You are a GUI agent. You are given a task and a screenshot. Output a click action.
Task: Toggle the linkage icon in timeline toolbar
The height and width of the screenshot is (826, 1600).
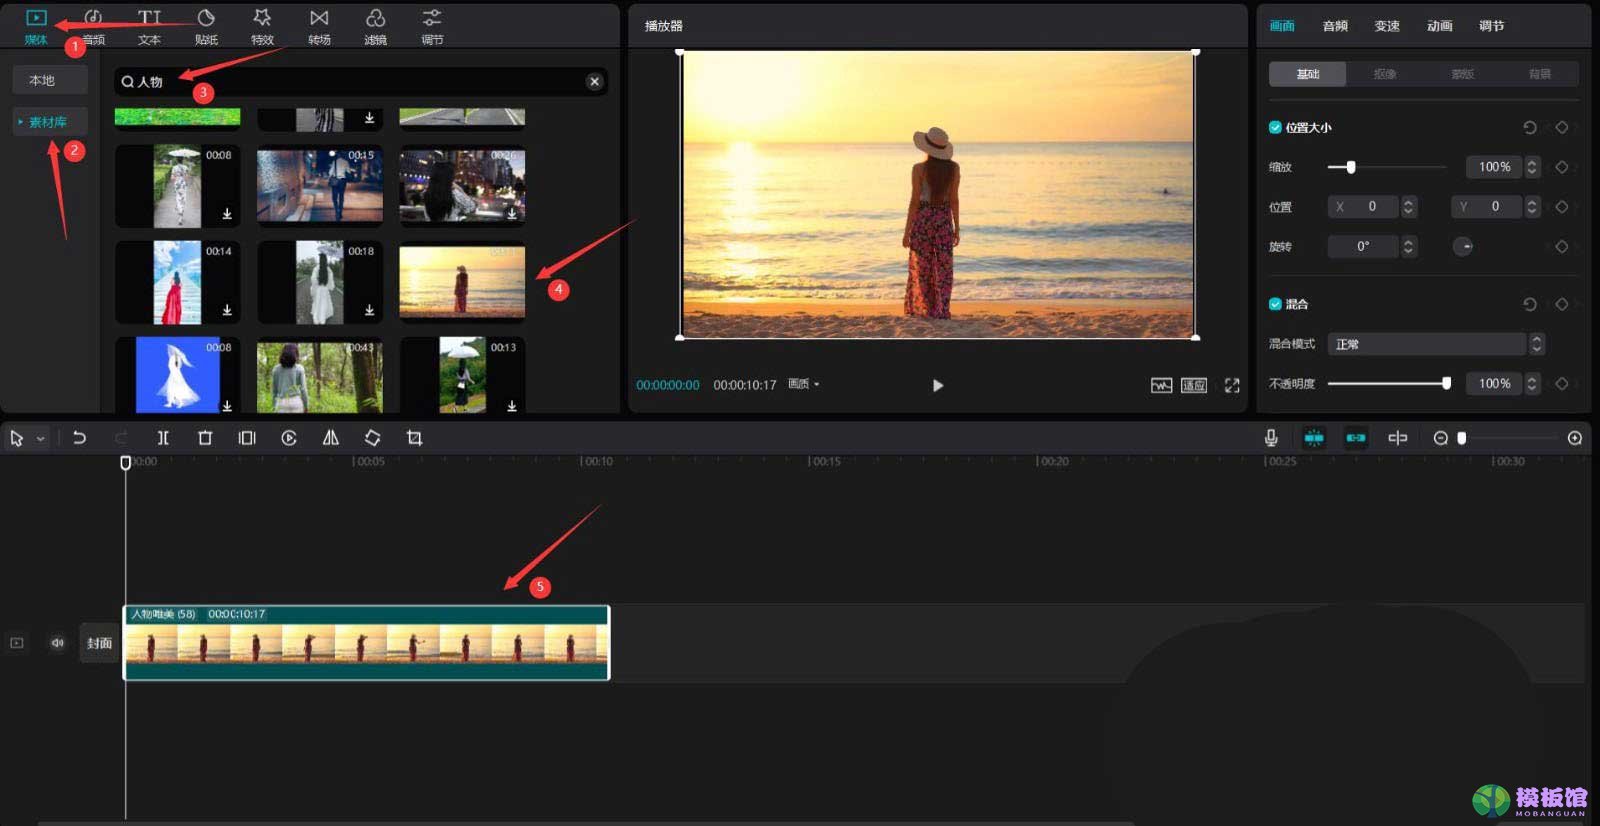(x=1356, y=438)
